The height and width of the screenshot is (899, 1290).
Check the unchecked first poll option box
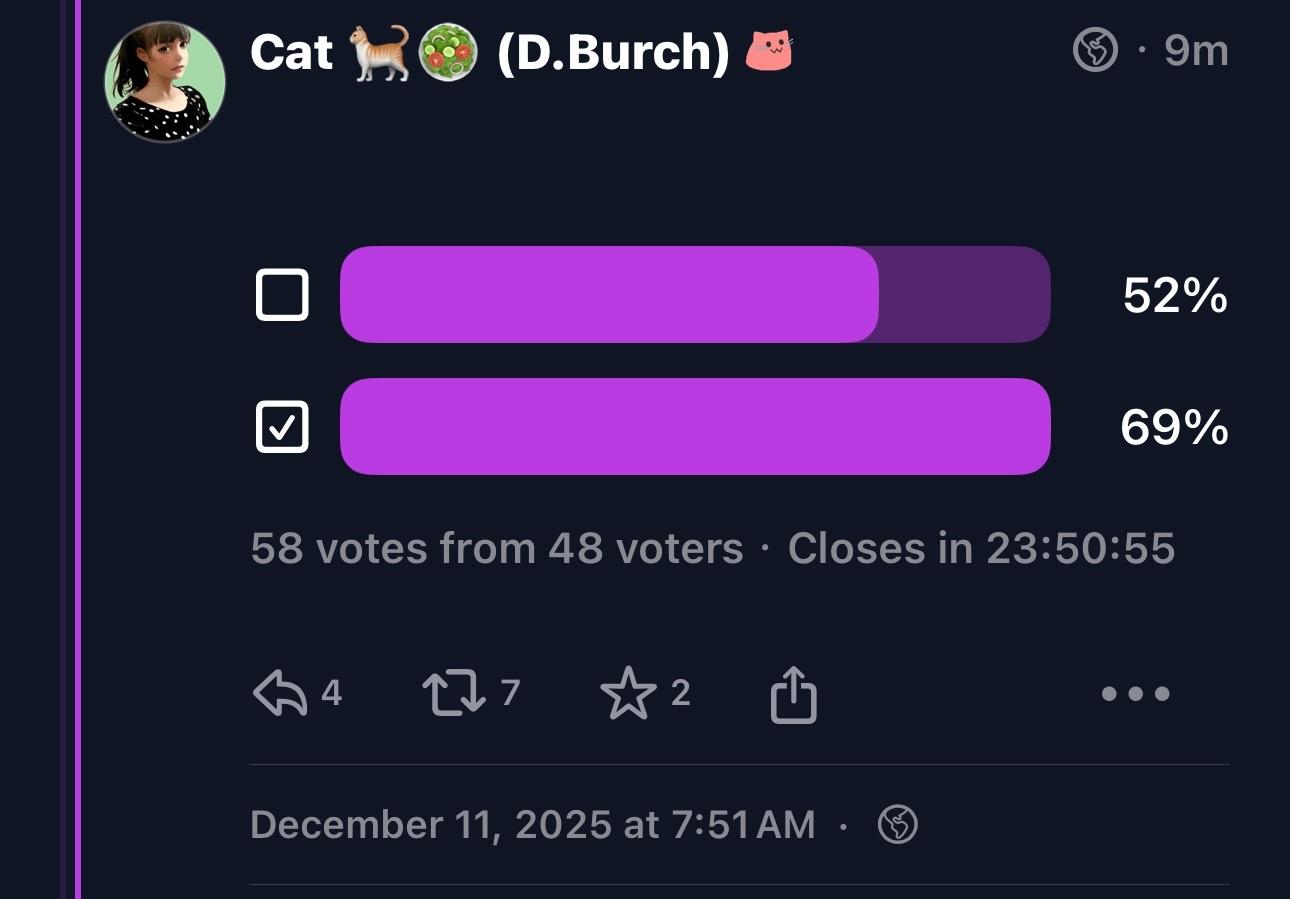pyautogui.click(x=282, y=295)
